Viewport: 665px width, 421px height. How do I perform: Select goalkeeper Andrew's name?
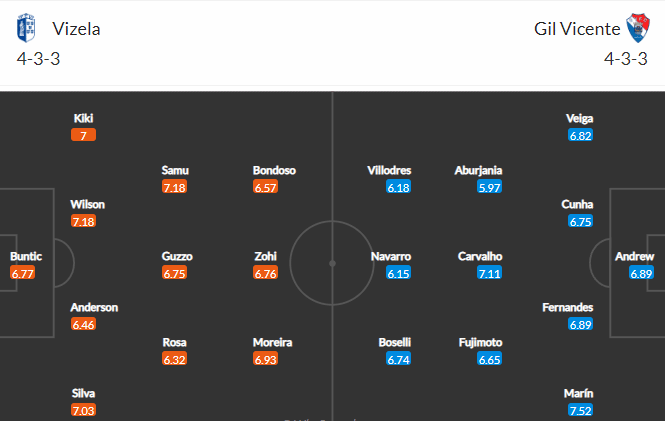click(634, 256)
